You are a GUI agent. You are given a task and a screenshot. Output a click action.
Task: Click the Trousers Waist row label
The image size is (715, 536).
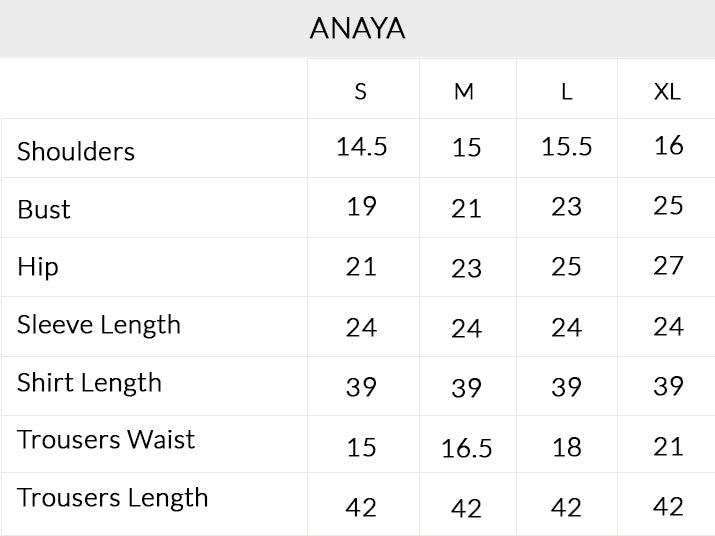pos(106,440)
